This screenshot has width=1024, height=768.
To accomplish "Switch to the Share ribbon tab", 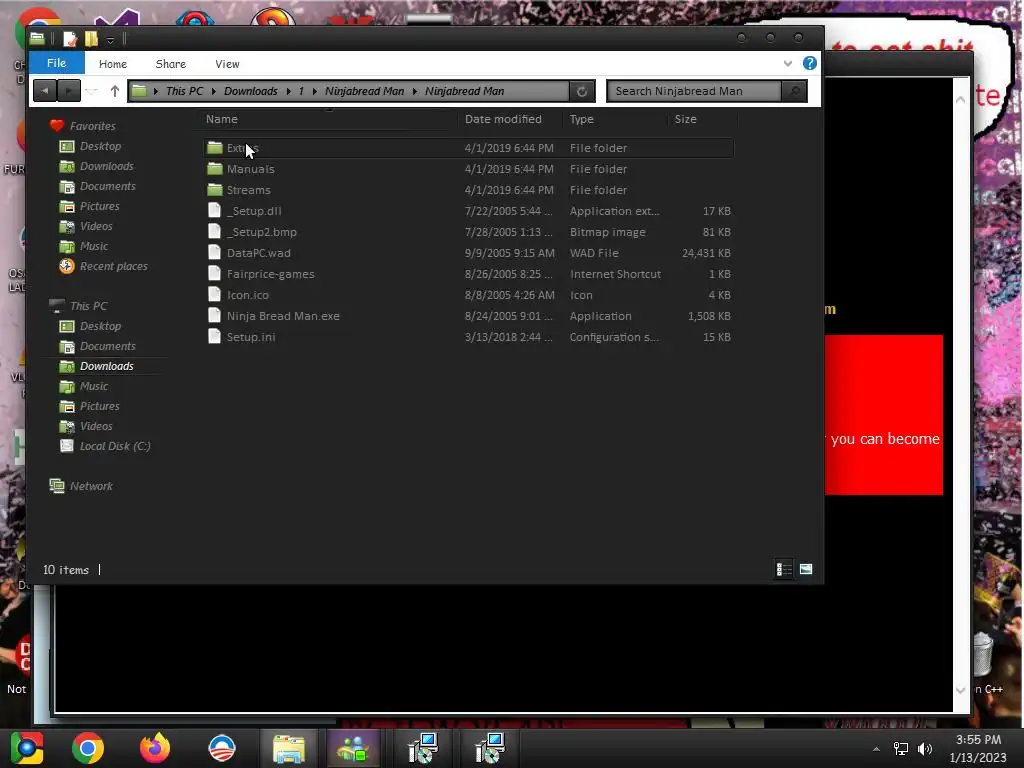I will [x=170, y=64].
